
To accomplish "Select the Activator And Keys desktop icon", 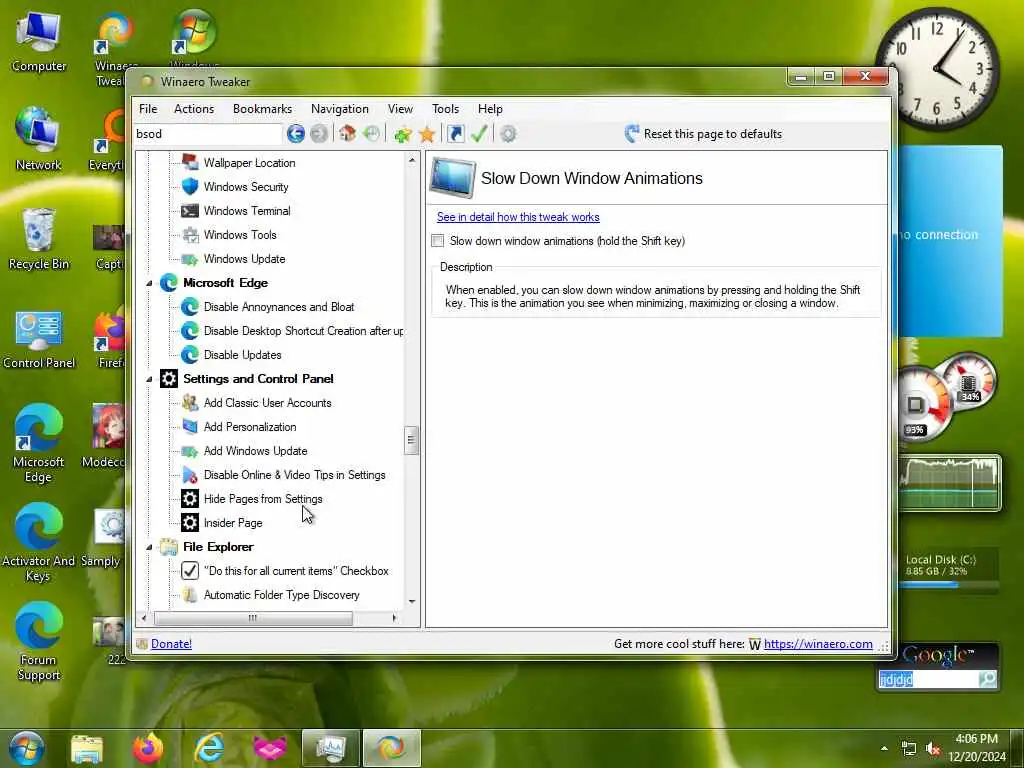I will (39, 543).
